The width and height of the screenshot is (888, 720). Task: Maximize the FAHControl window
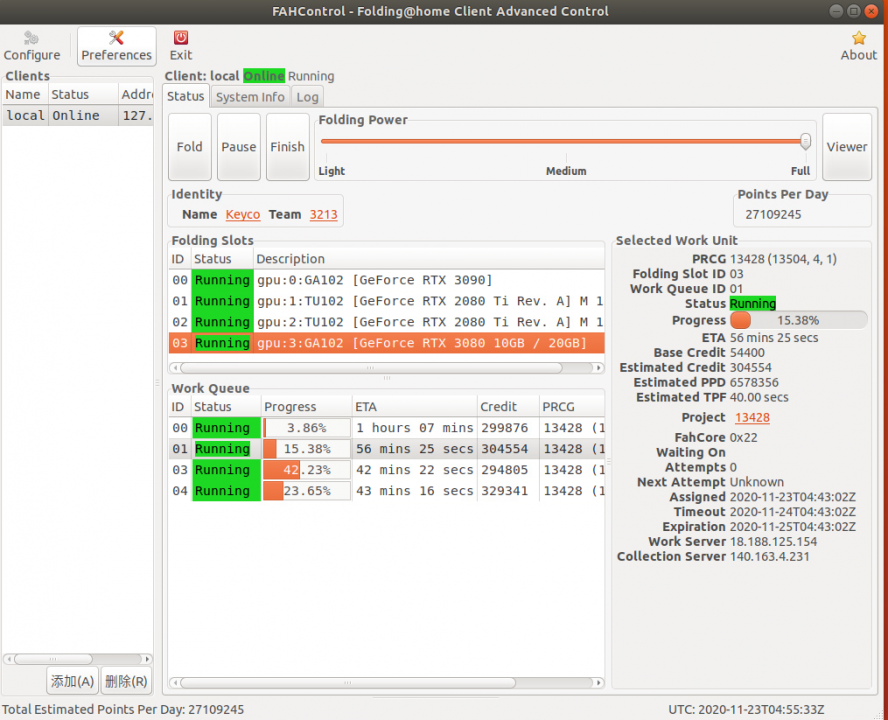click(853, 11)
